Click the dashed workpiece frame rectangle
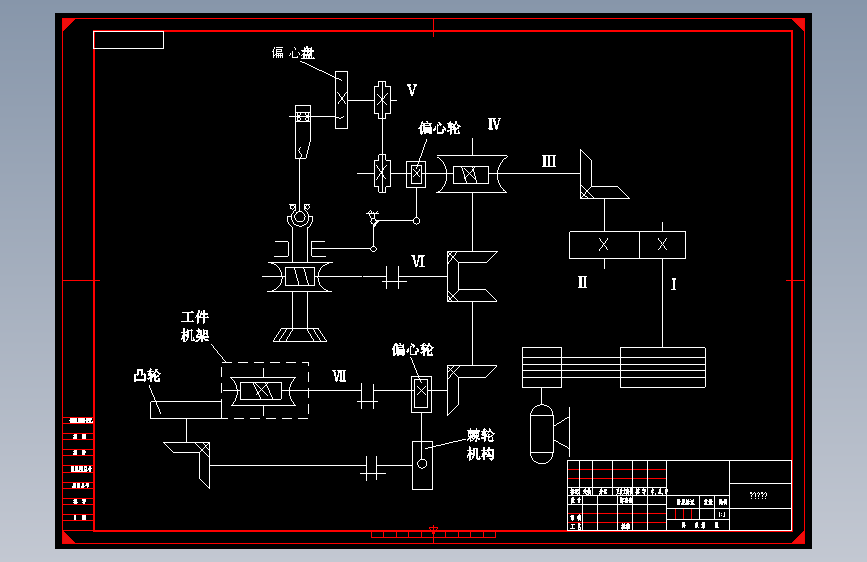 click(265, 391)
